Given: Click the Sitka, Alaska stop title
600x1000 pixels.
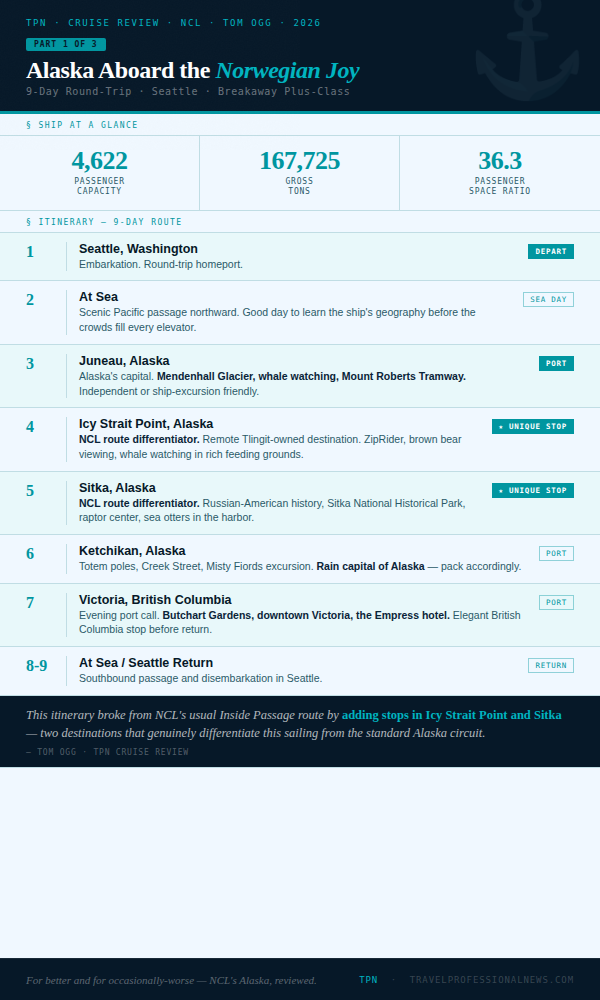Looking at the screenshot, I should 117,488.
